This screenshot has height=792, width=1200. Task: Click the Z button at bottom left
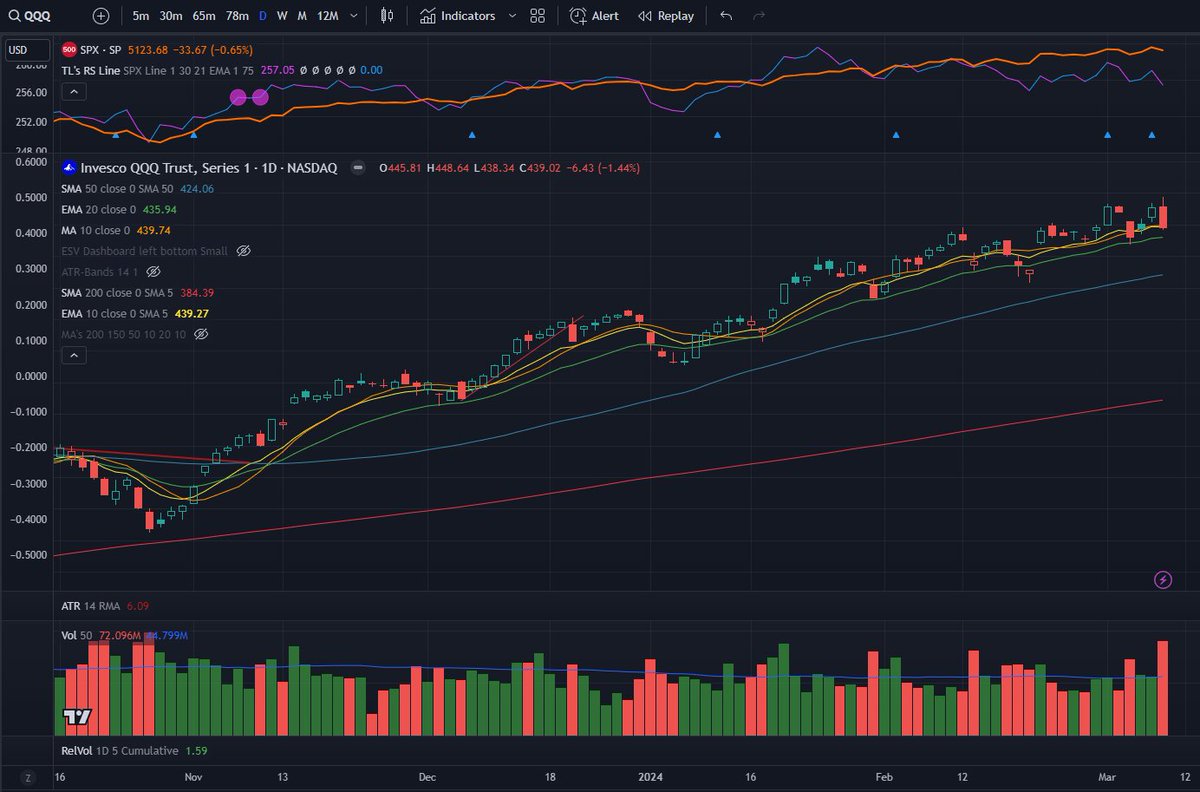click(x=28, y=778)
